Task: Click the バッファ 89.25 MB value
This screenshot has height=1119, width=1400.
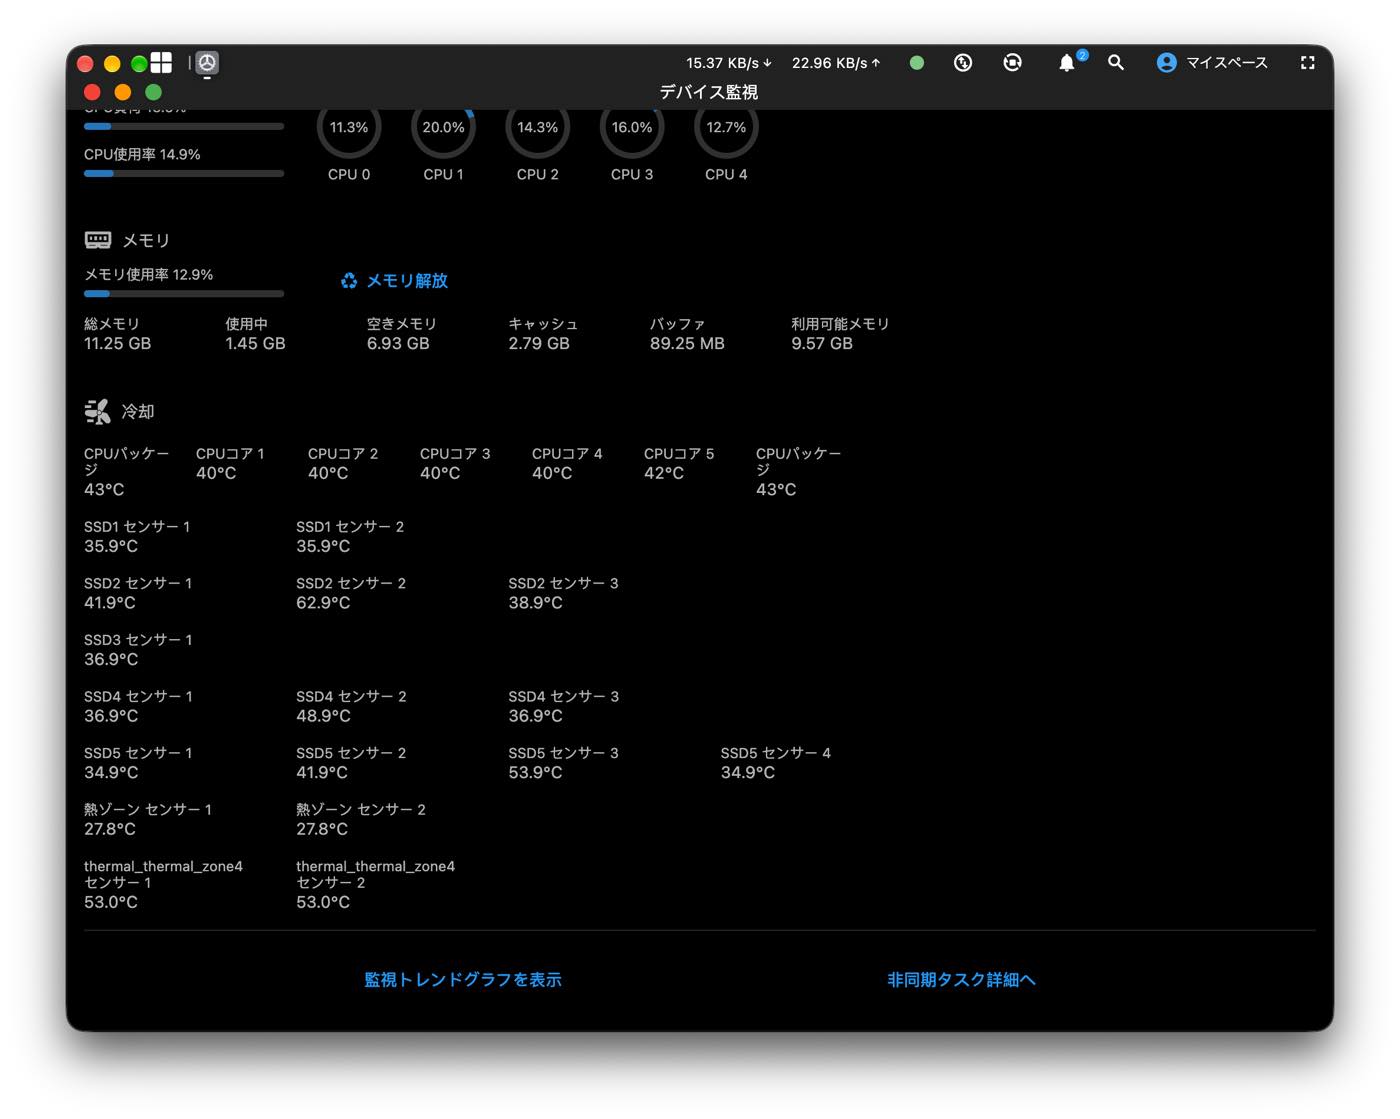Action: pos(687,343)
